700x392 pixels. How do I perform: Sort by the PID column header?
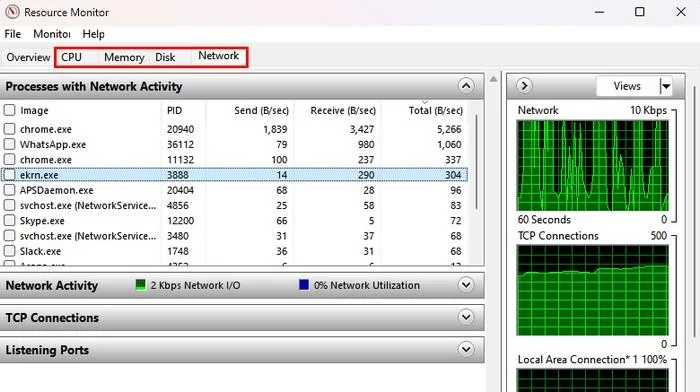click(x=175, y=110)
